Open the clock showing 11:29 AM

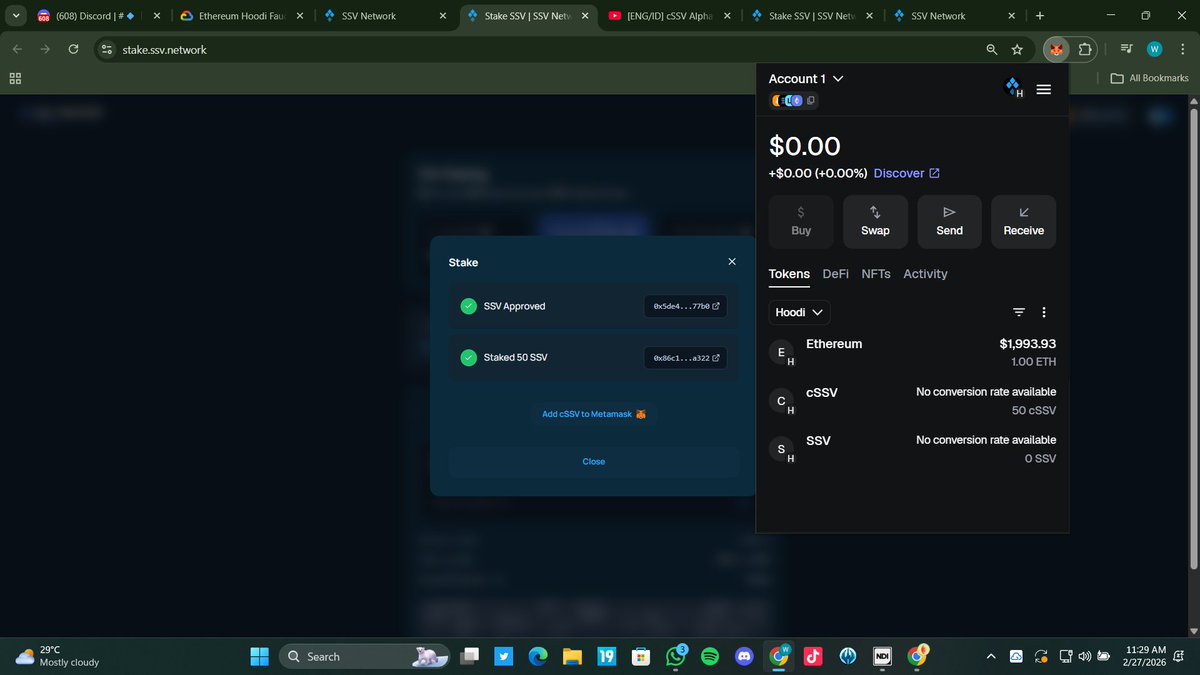point(1145,656)
